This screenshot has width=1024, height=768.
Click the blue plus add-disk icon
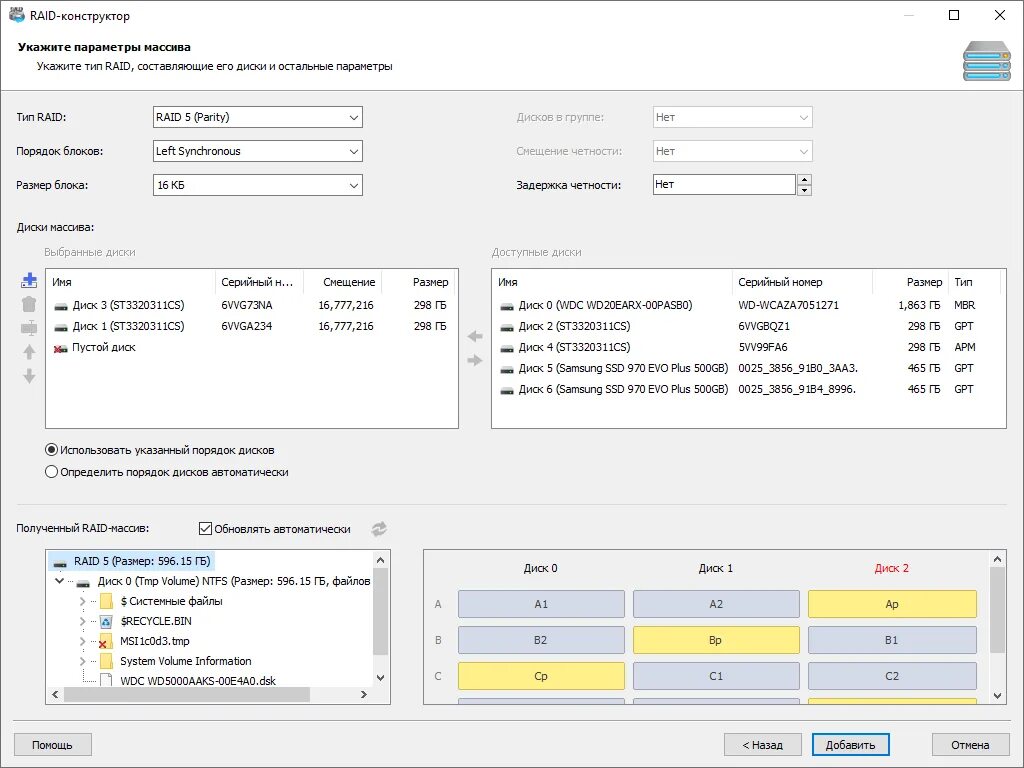coord(29,280)
